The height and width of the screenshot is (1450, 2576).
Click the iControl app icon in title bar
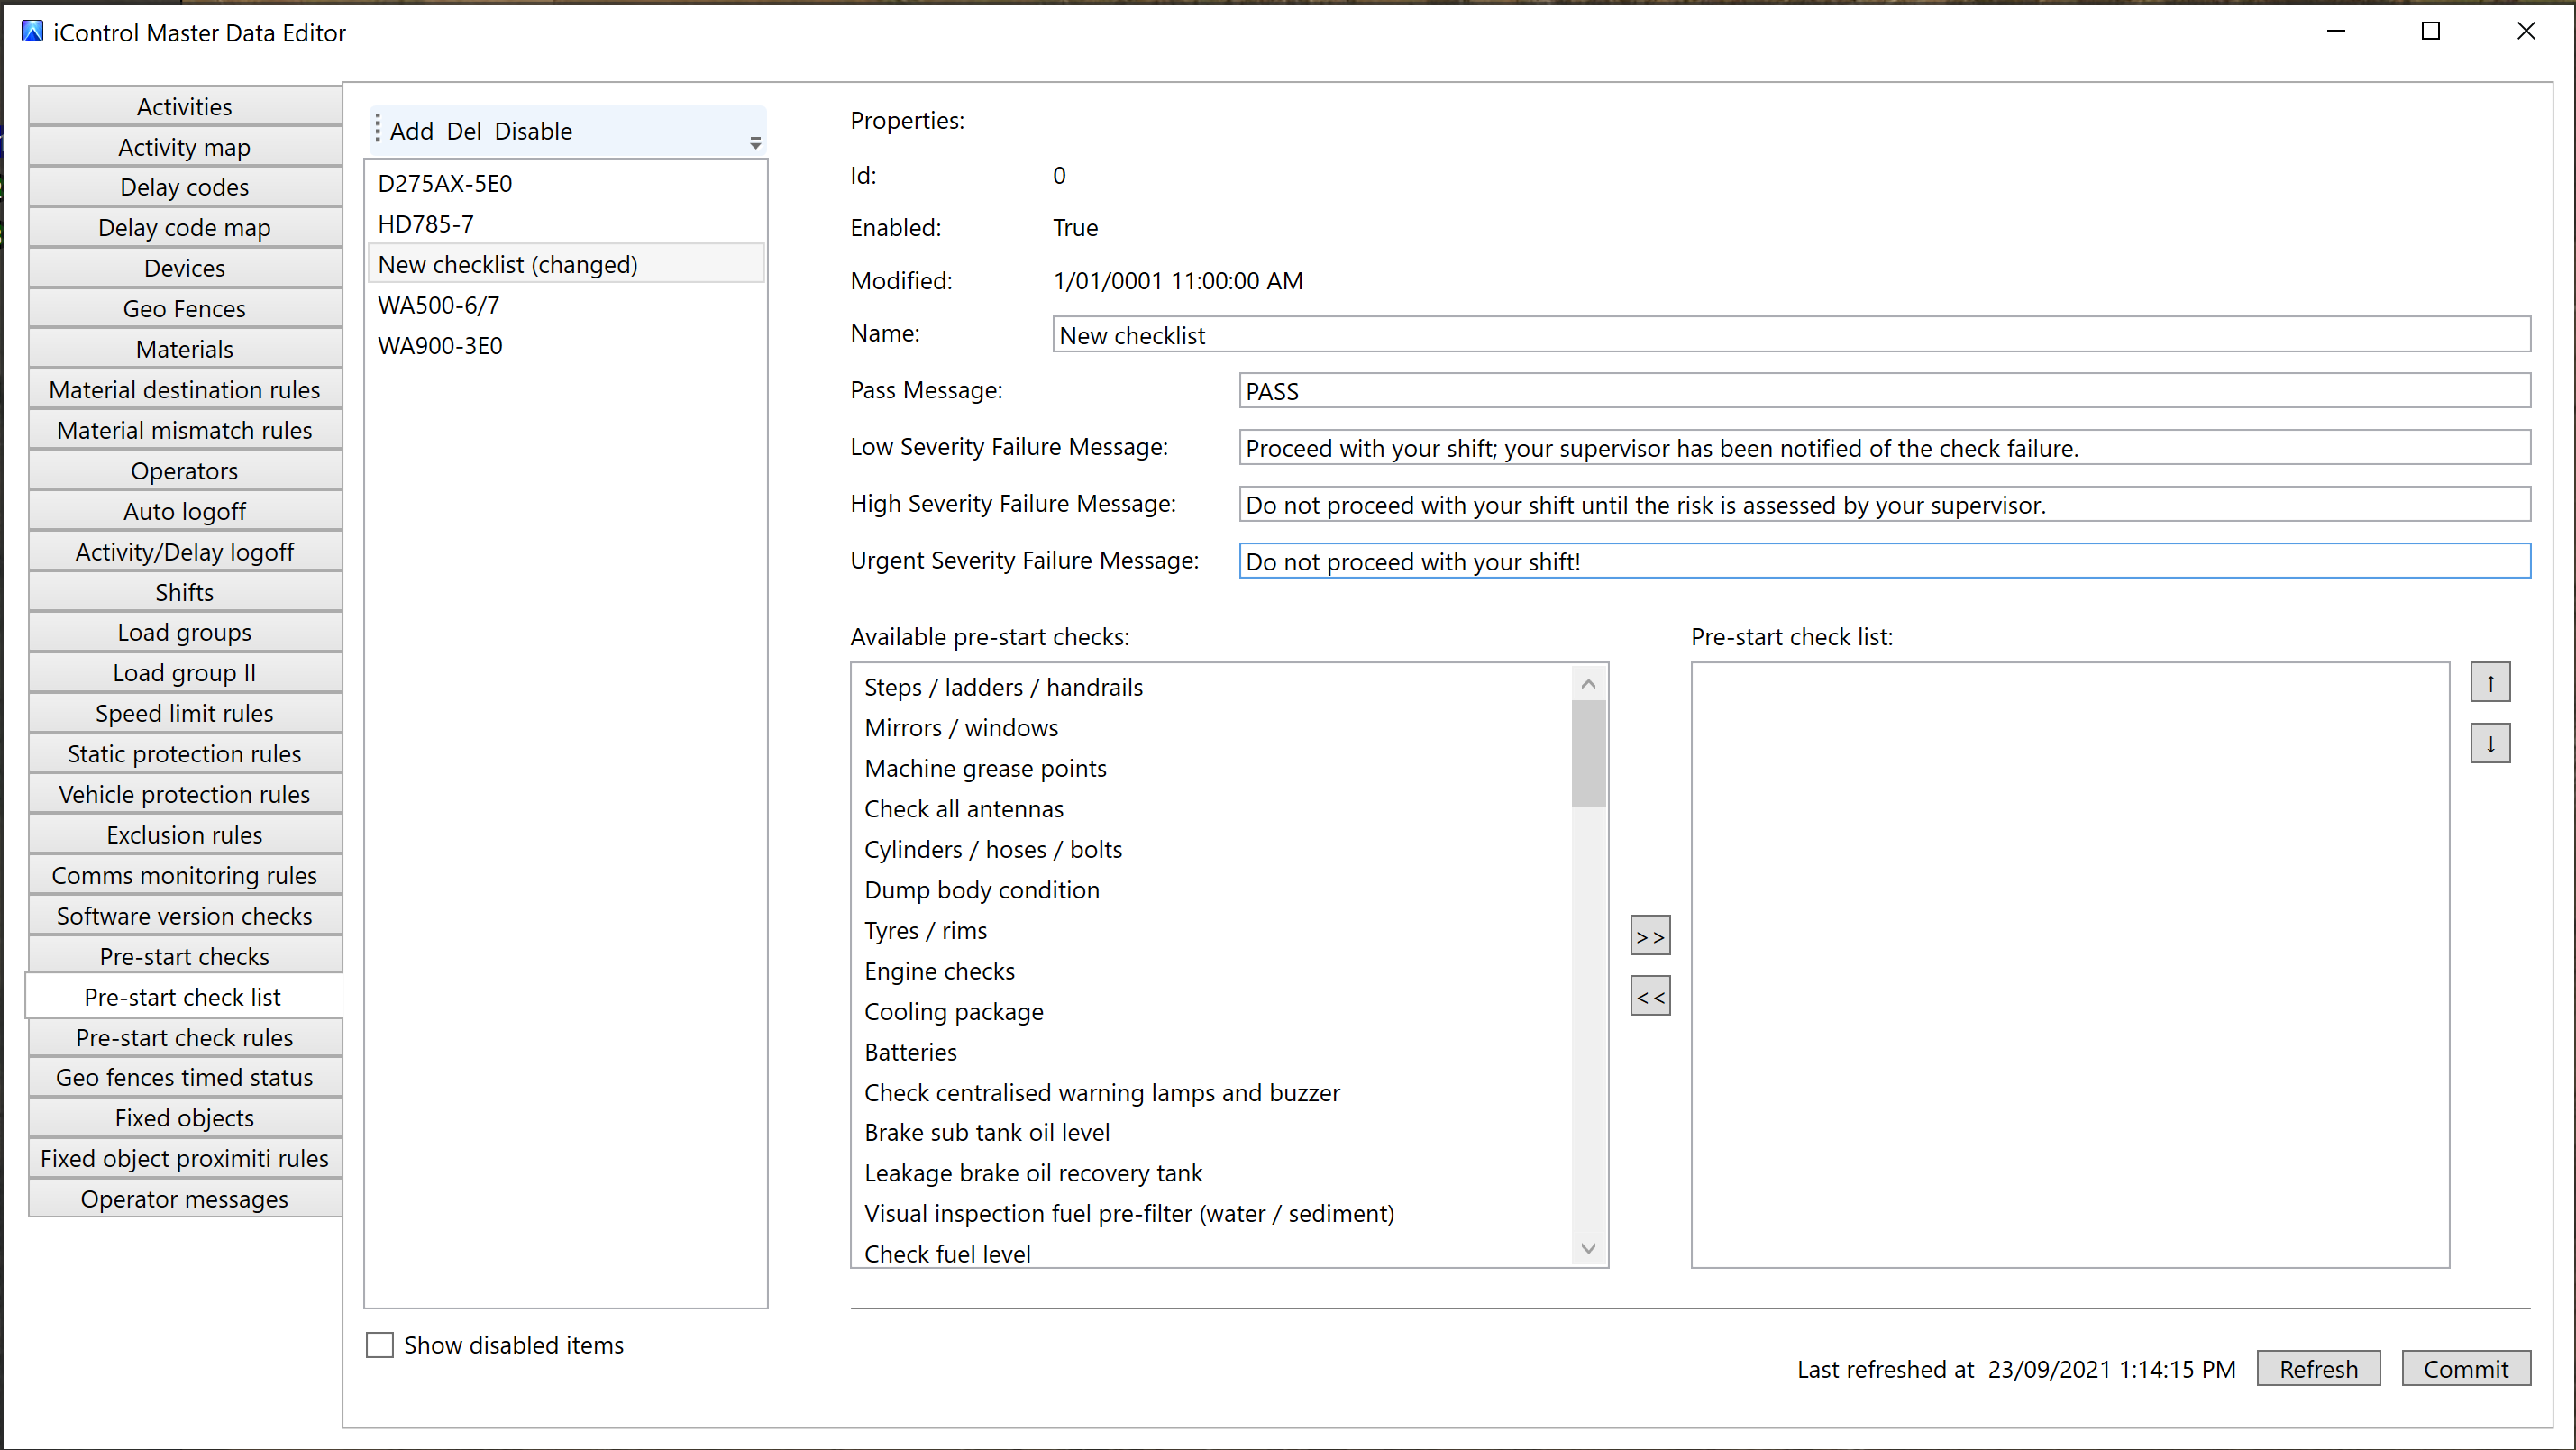coord(33,31)
